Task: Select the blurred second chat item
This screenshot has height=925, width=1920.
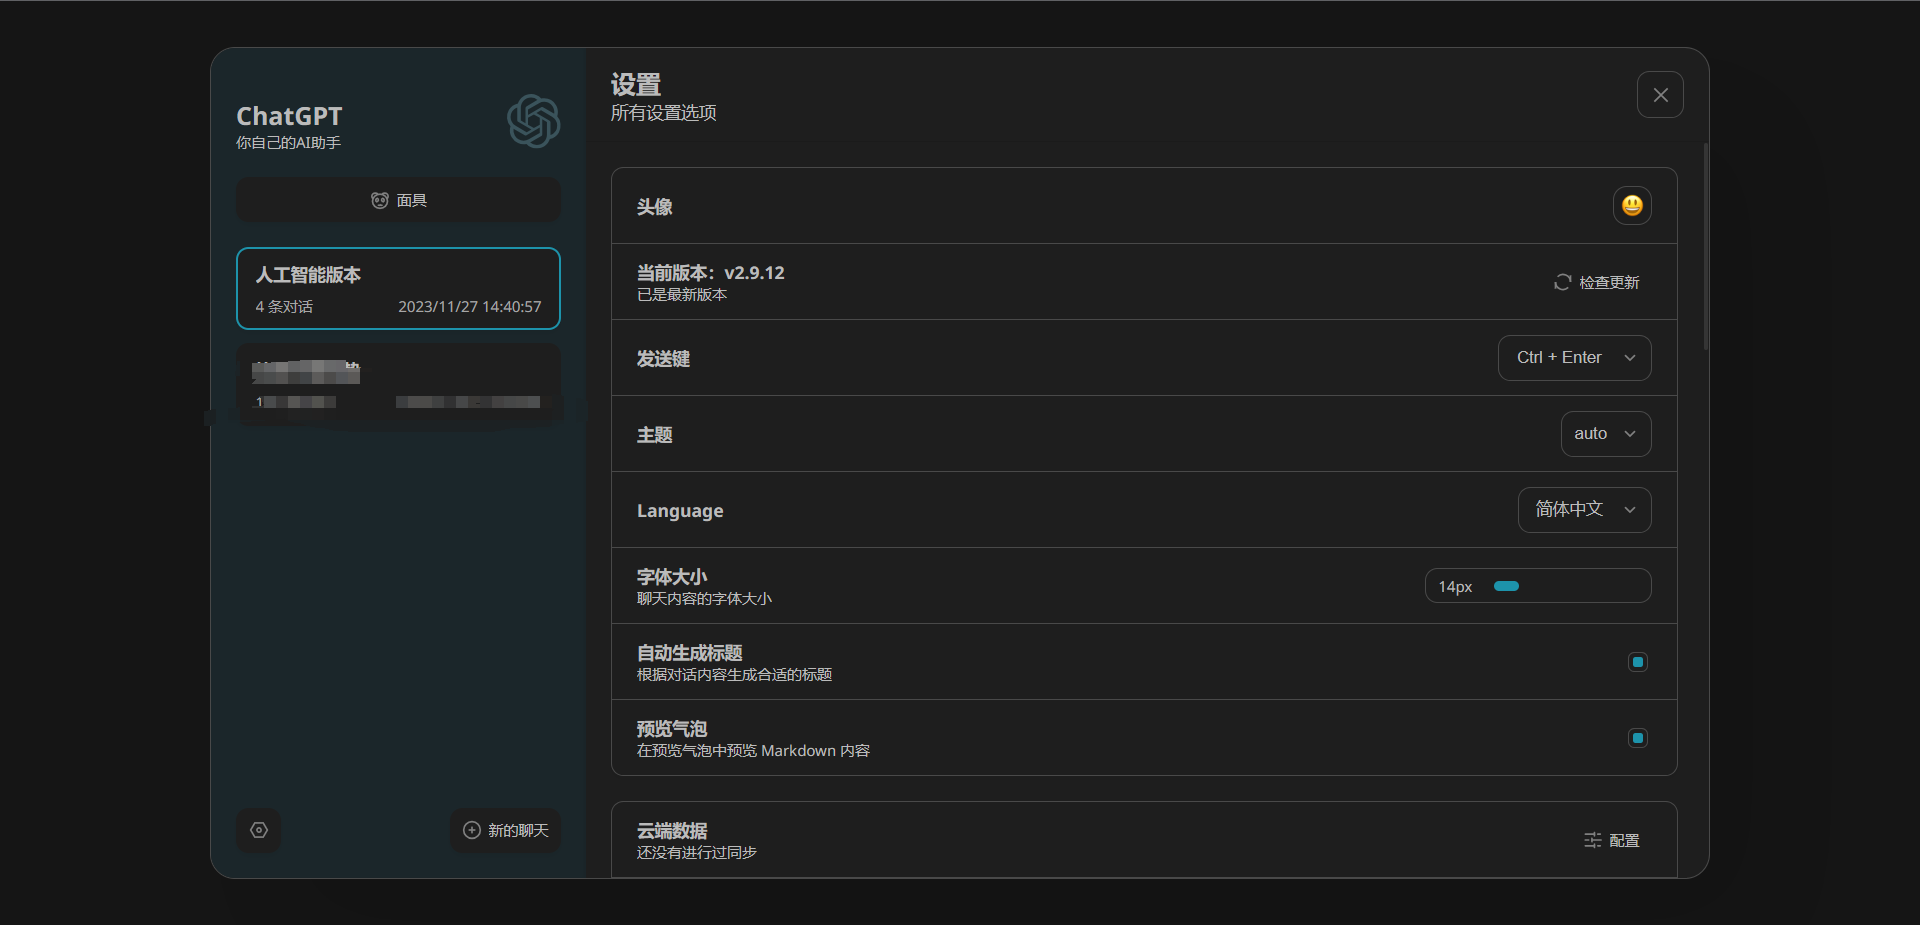Action: tap(398, 385)
